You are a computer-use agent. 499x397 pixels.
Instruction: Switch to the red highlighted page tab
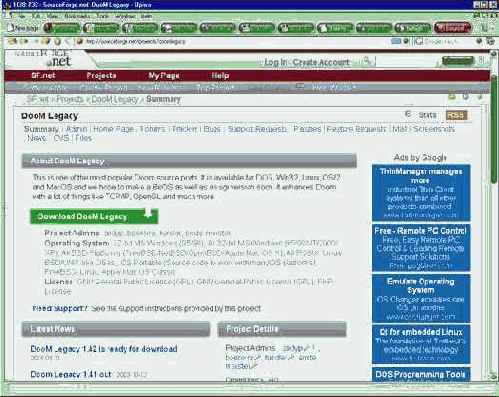click(x=452, y=28)
